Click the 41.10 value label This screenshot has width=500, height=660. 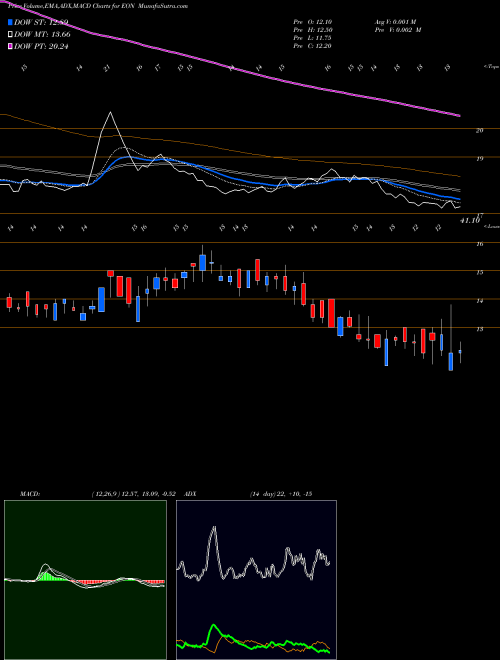[x=470, y=221]
